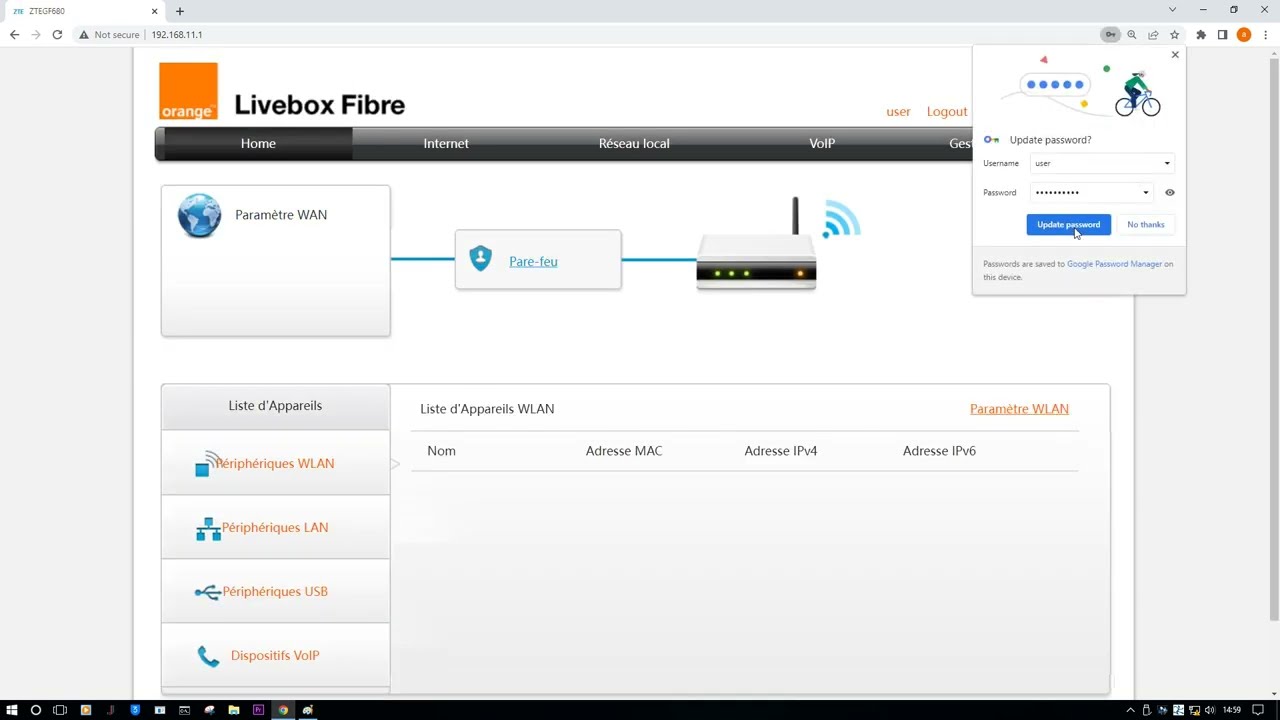Open the Réseau local menu

(x=634, y=144)
